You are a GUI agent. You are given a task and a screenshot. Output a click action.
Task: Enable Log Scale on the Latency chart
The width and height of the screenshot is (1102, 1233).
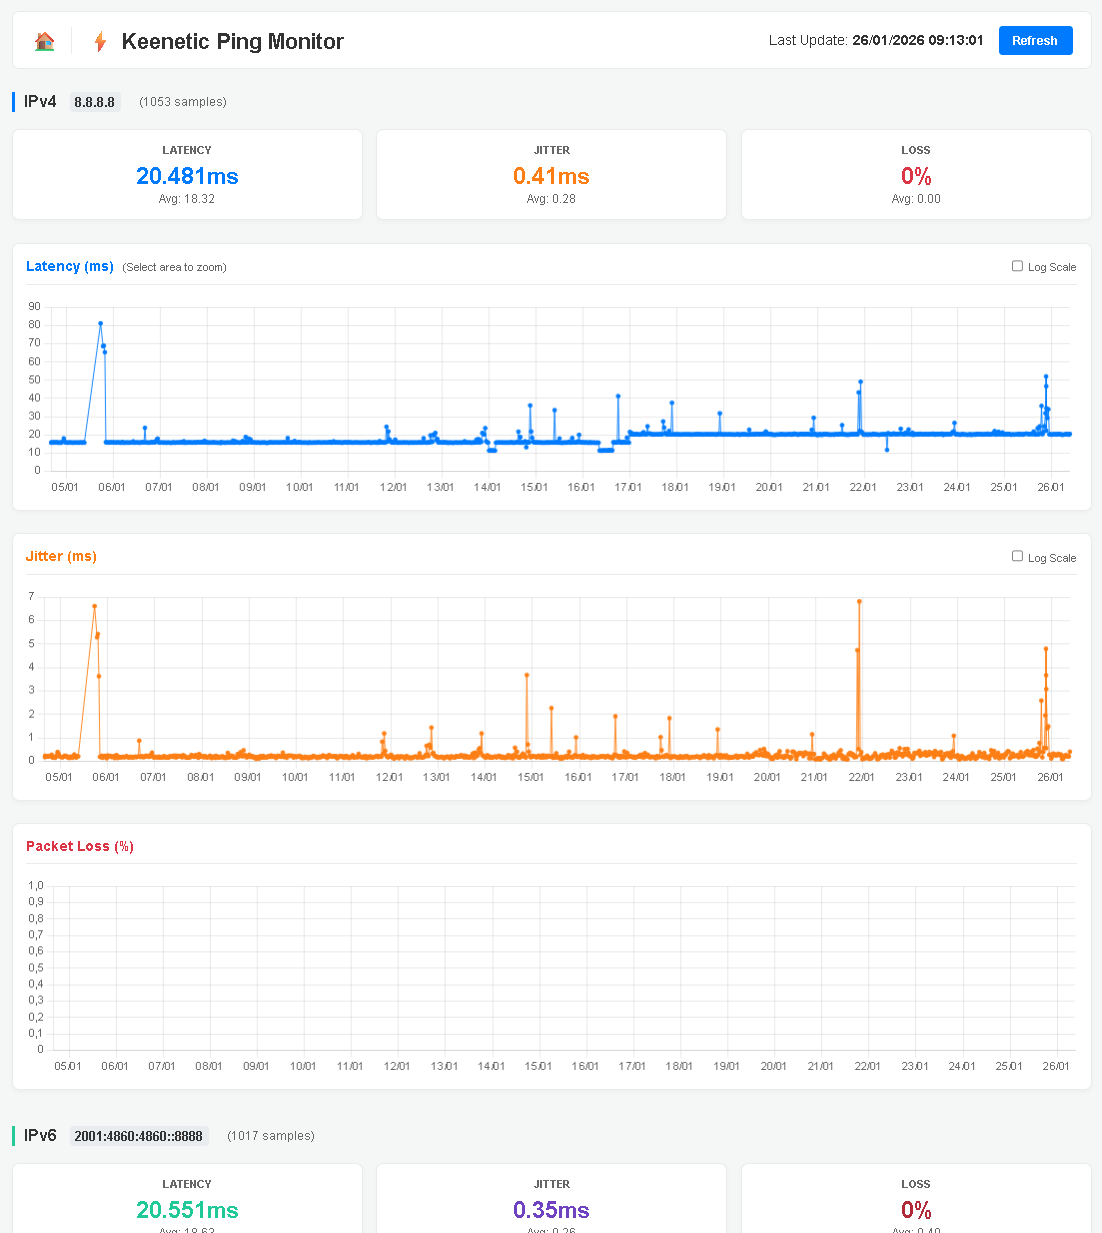[x=1017, y=266]
